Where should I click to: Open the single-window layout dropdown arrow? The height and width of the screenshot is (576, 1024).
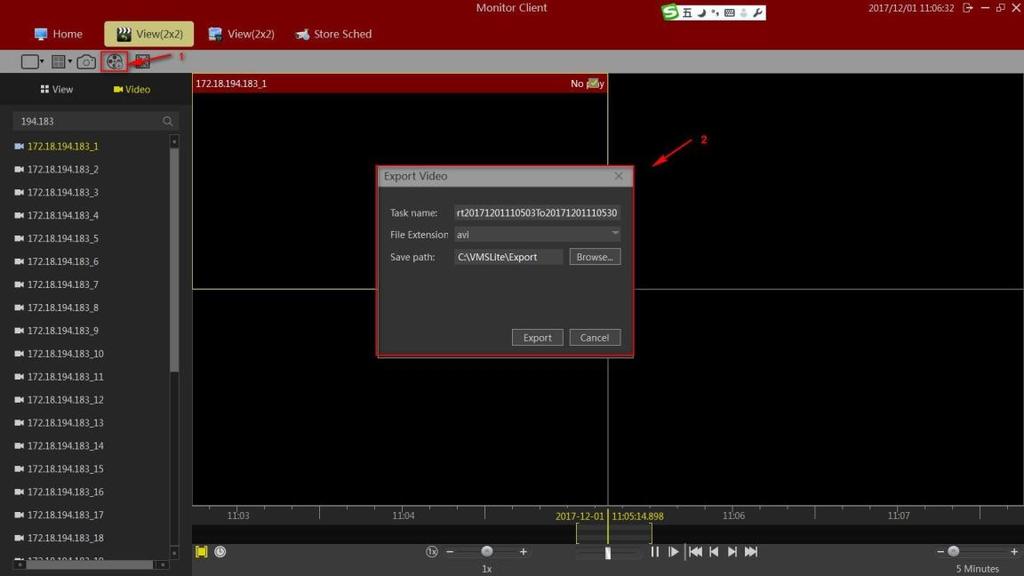tap(42, 61)
